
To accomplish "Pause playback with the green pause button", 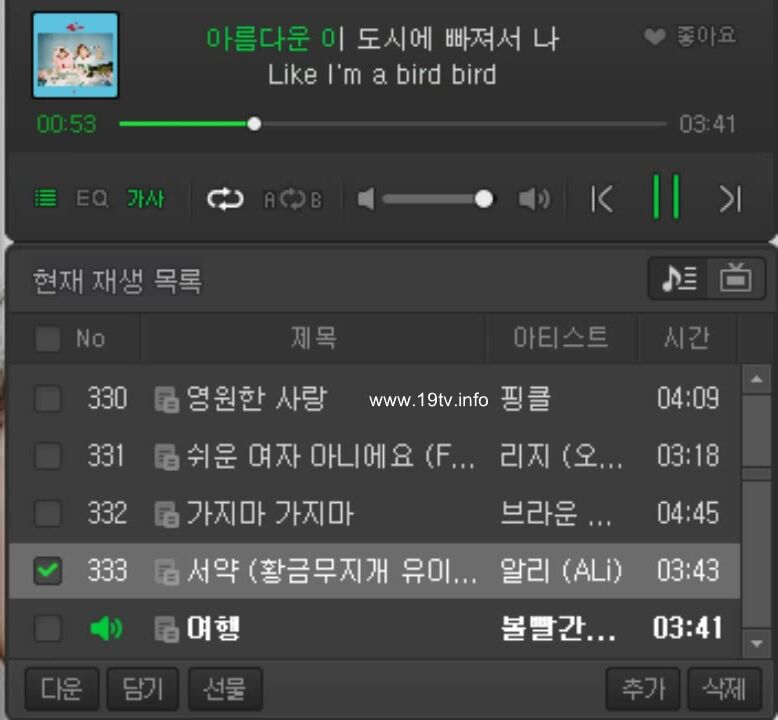I will pos(666,197).
